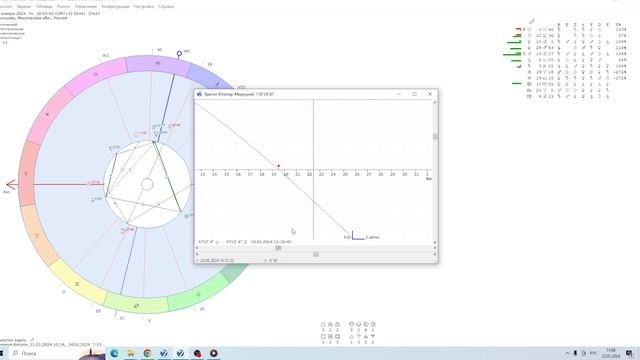
Task: Click the red marker on the aspect graph
Action: [279, 166]
